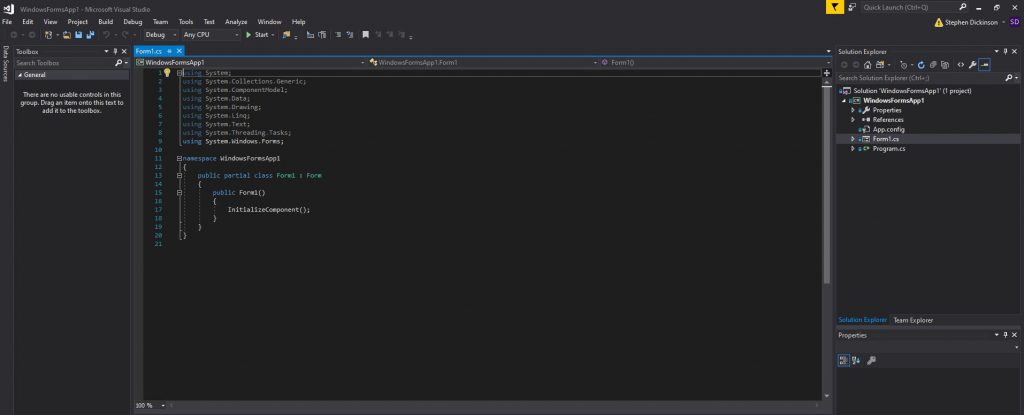Click the light bulb quick actions icon
Viewport: 1024px width, 415px height.
click(x=167, y=73)
